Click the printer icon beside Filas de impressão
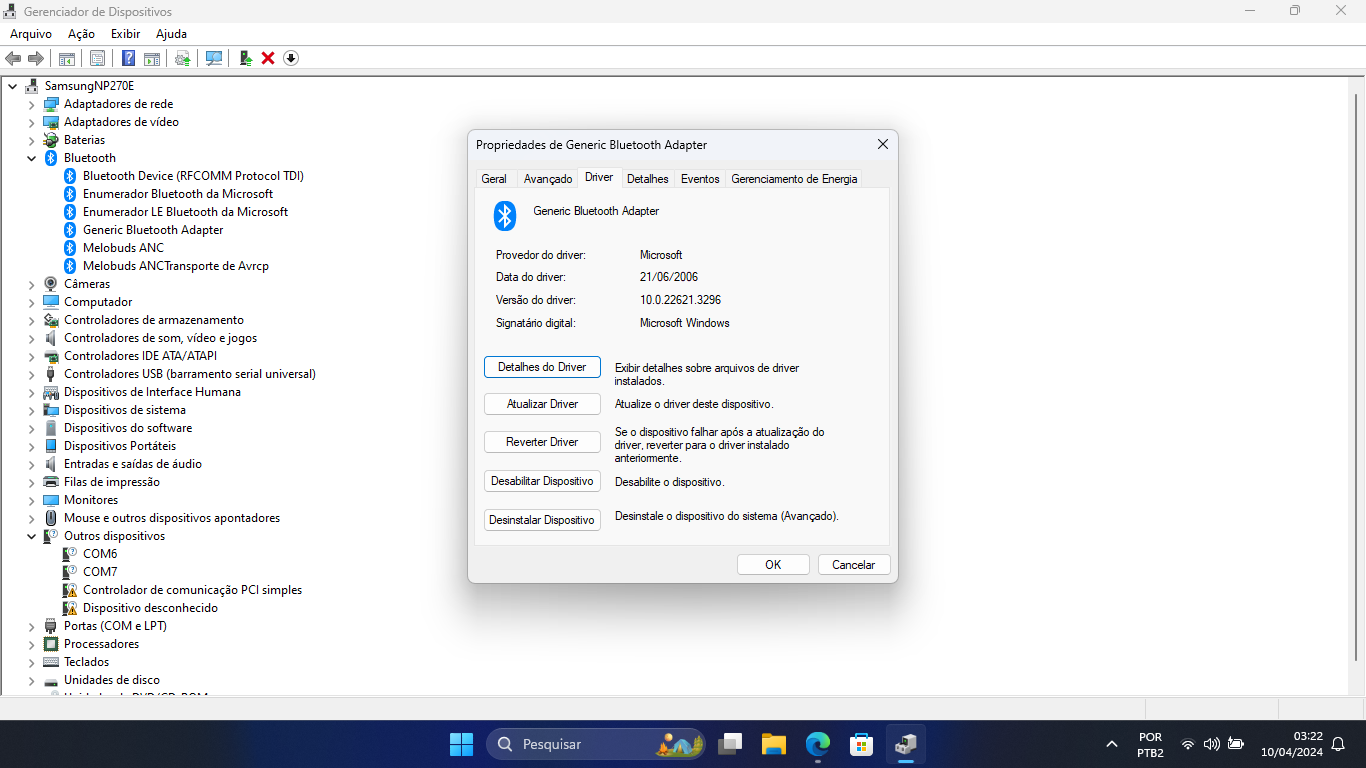 (51, 482)
